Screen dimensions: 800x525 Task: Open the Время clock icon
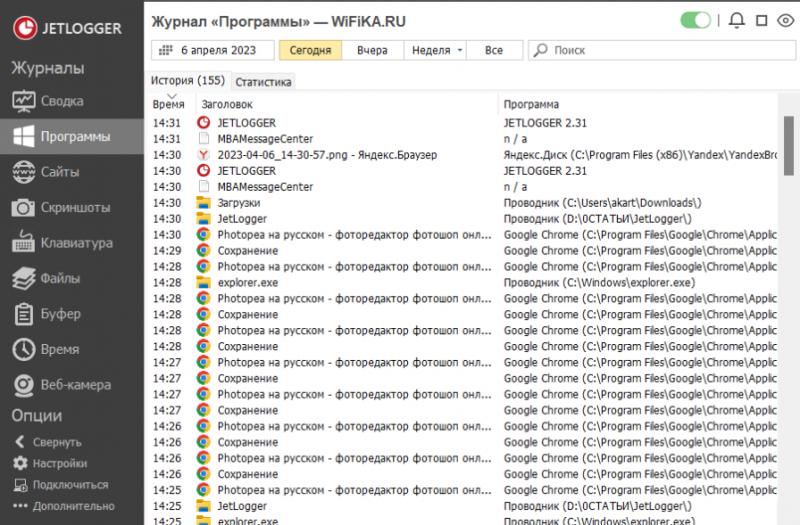pyautogui.click(x=23, y=349)
